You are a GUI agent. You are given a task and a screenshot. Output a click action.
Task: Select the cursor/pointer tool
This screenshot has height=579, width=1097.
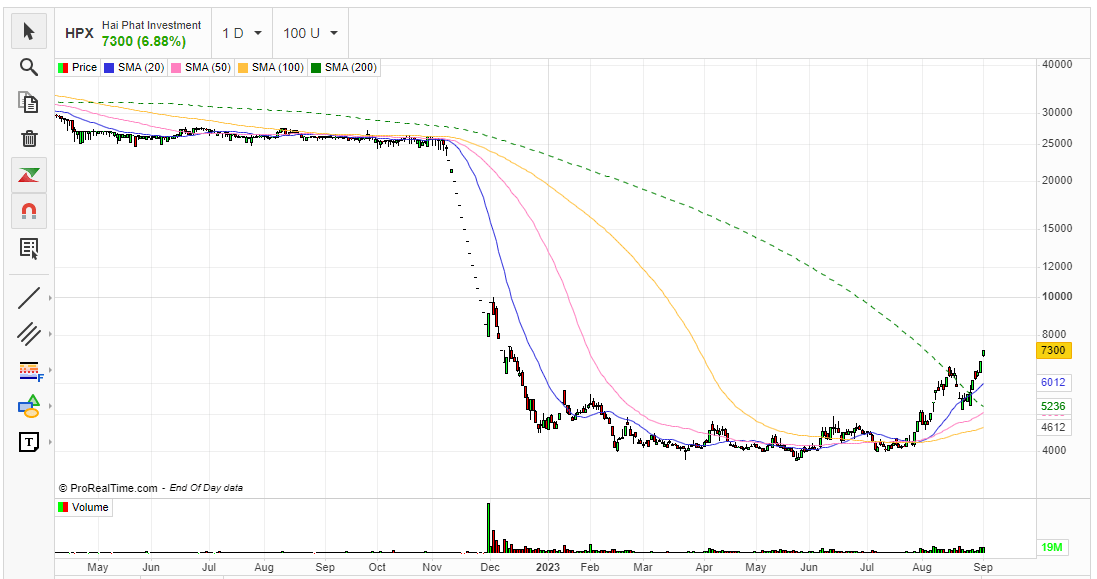point(29,31)
